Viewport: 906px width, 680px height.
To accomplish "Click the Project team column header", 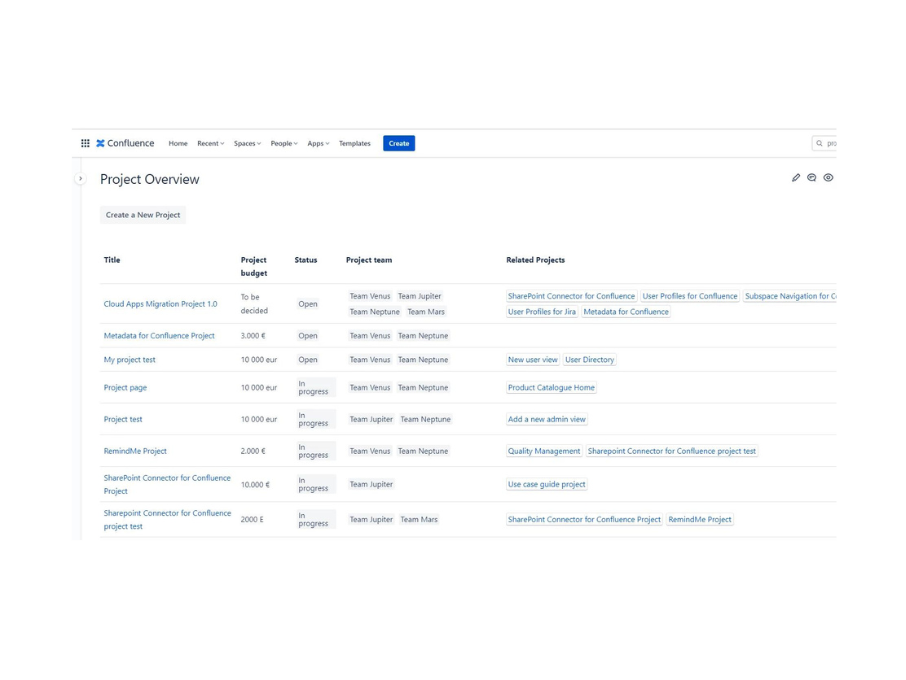I will [369, 260].
